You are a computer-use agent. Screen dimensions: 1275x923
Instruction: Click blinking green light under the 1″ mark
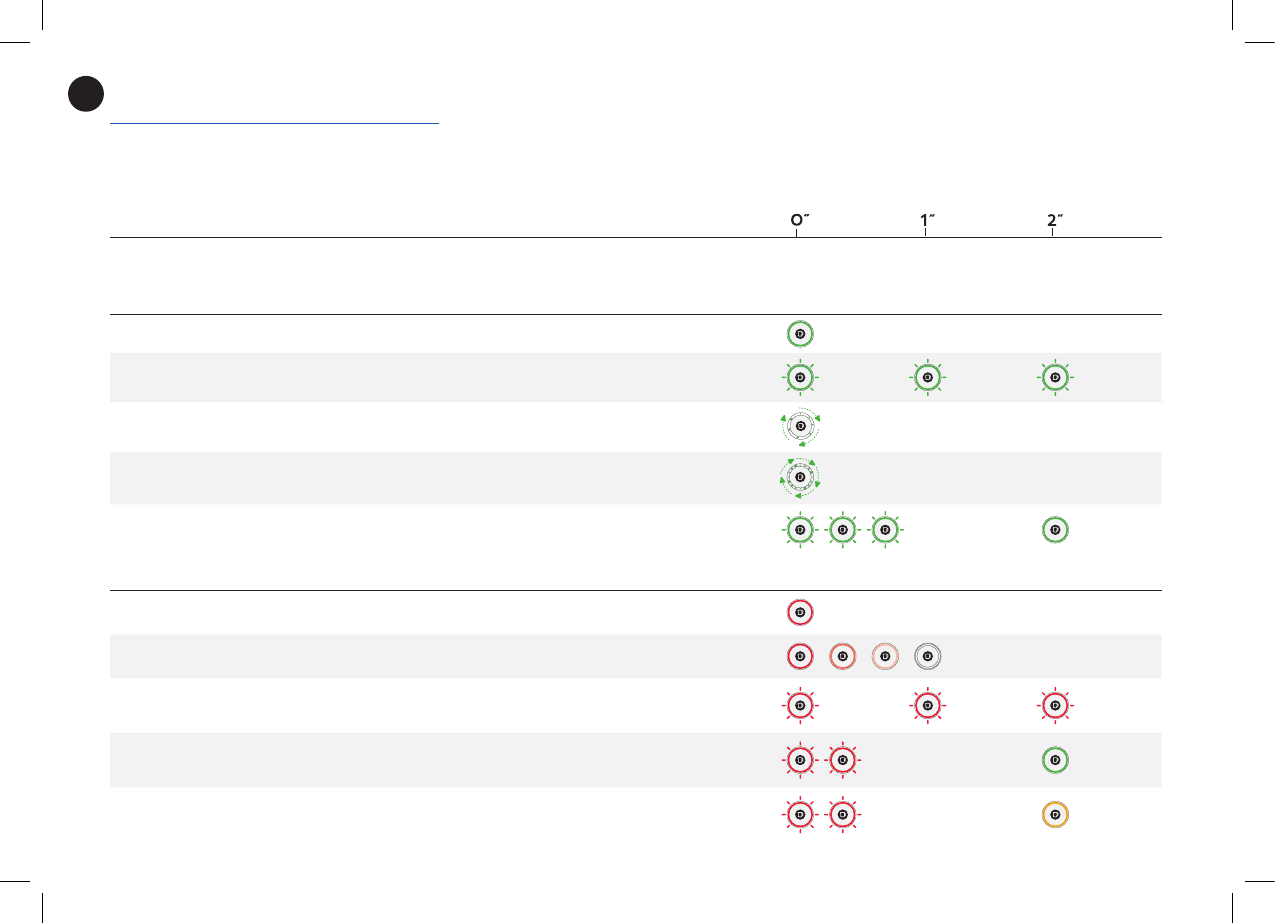coord(927,378)
